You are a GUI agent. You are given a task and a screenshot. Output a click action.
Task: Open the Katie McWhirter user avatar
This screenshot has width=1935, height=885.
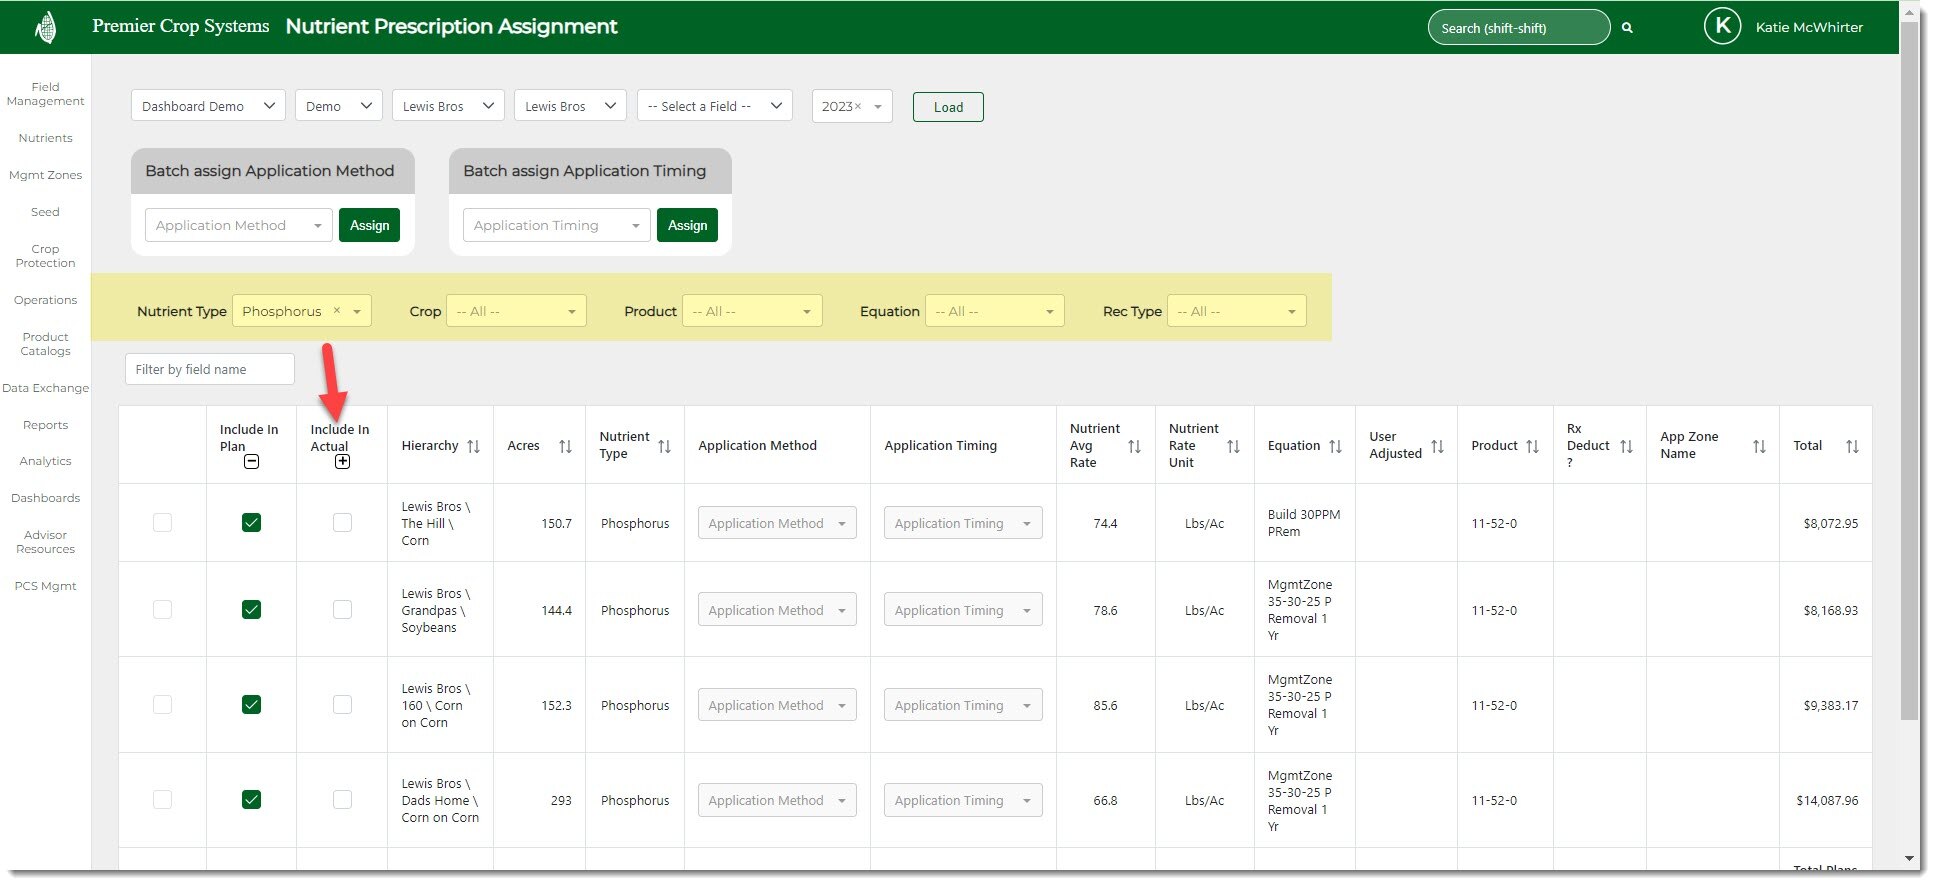(1722, 27)
